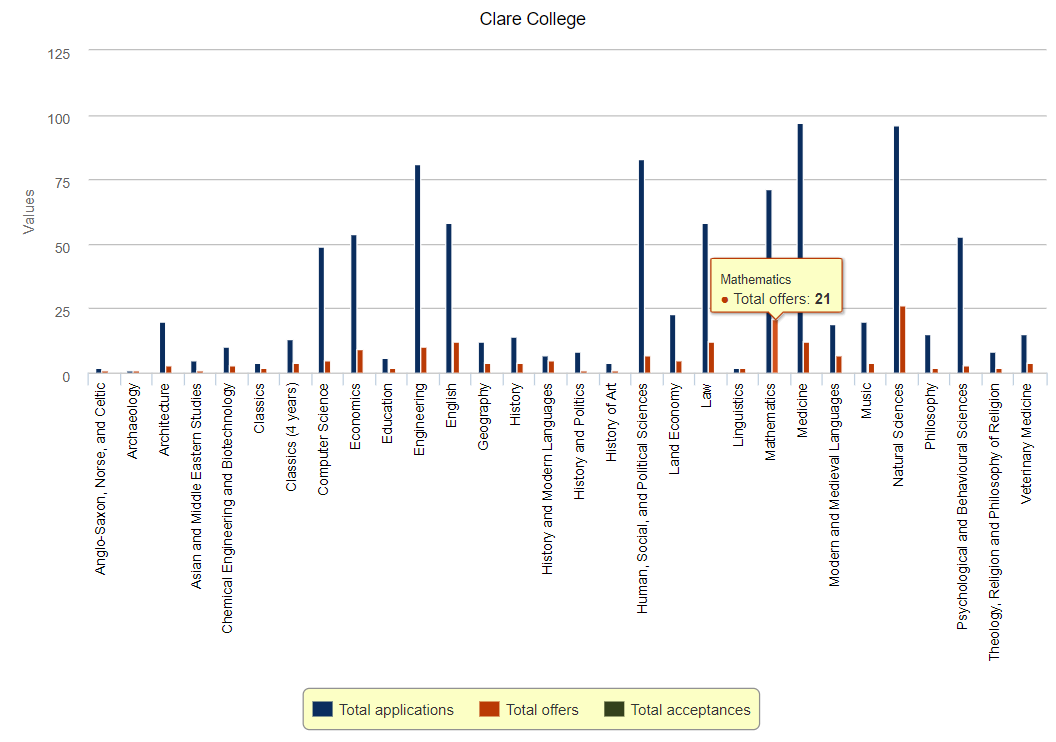Screen dimensions: 1056x742
Task: Click the Psychological and Behavioural Sciences applications bar
Action: point(960,306)
